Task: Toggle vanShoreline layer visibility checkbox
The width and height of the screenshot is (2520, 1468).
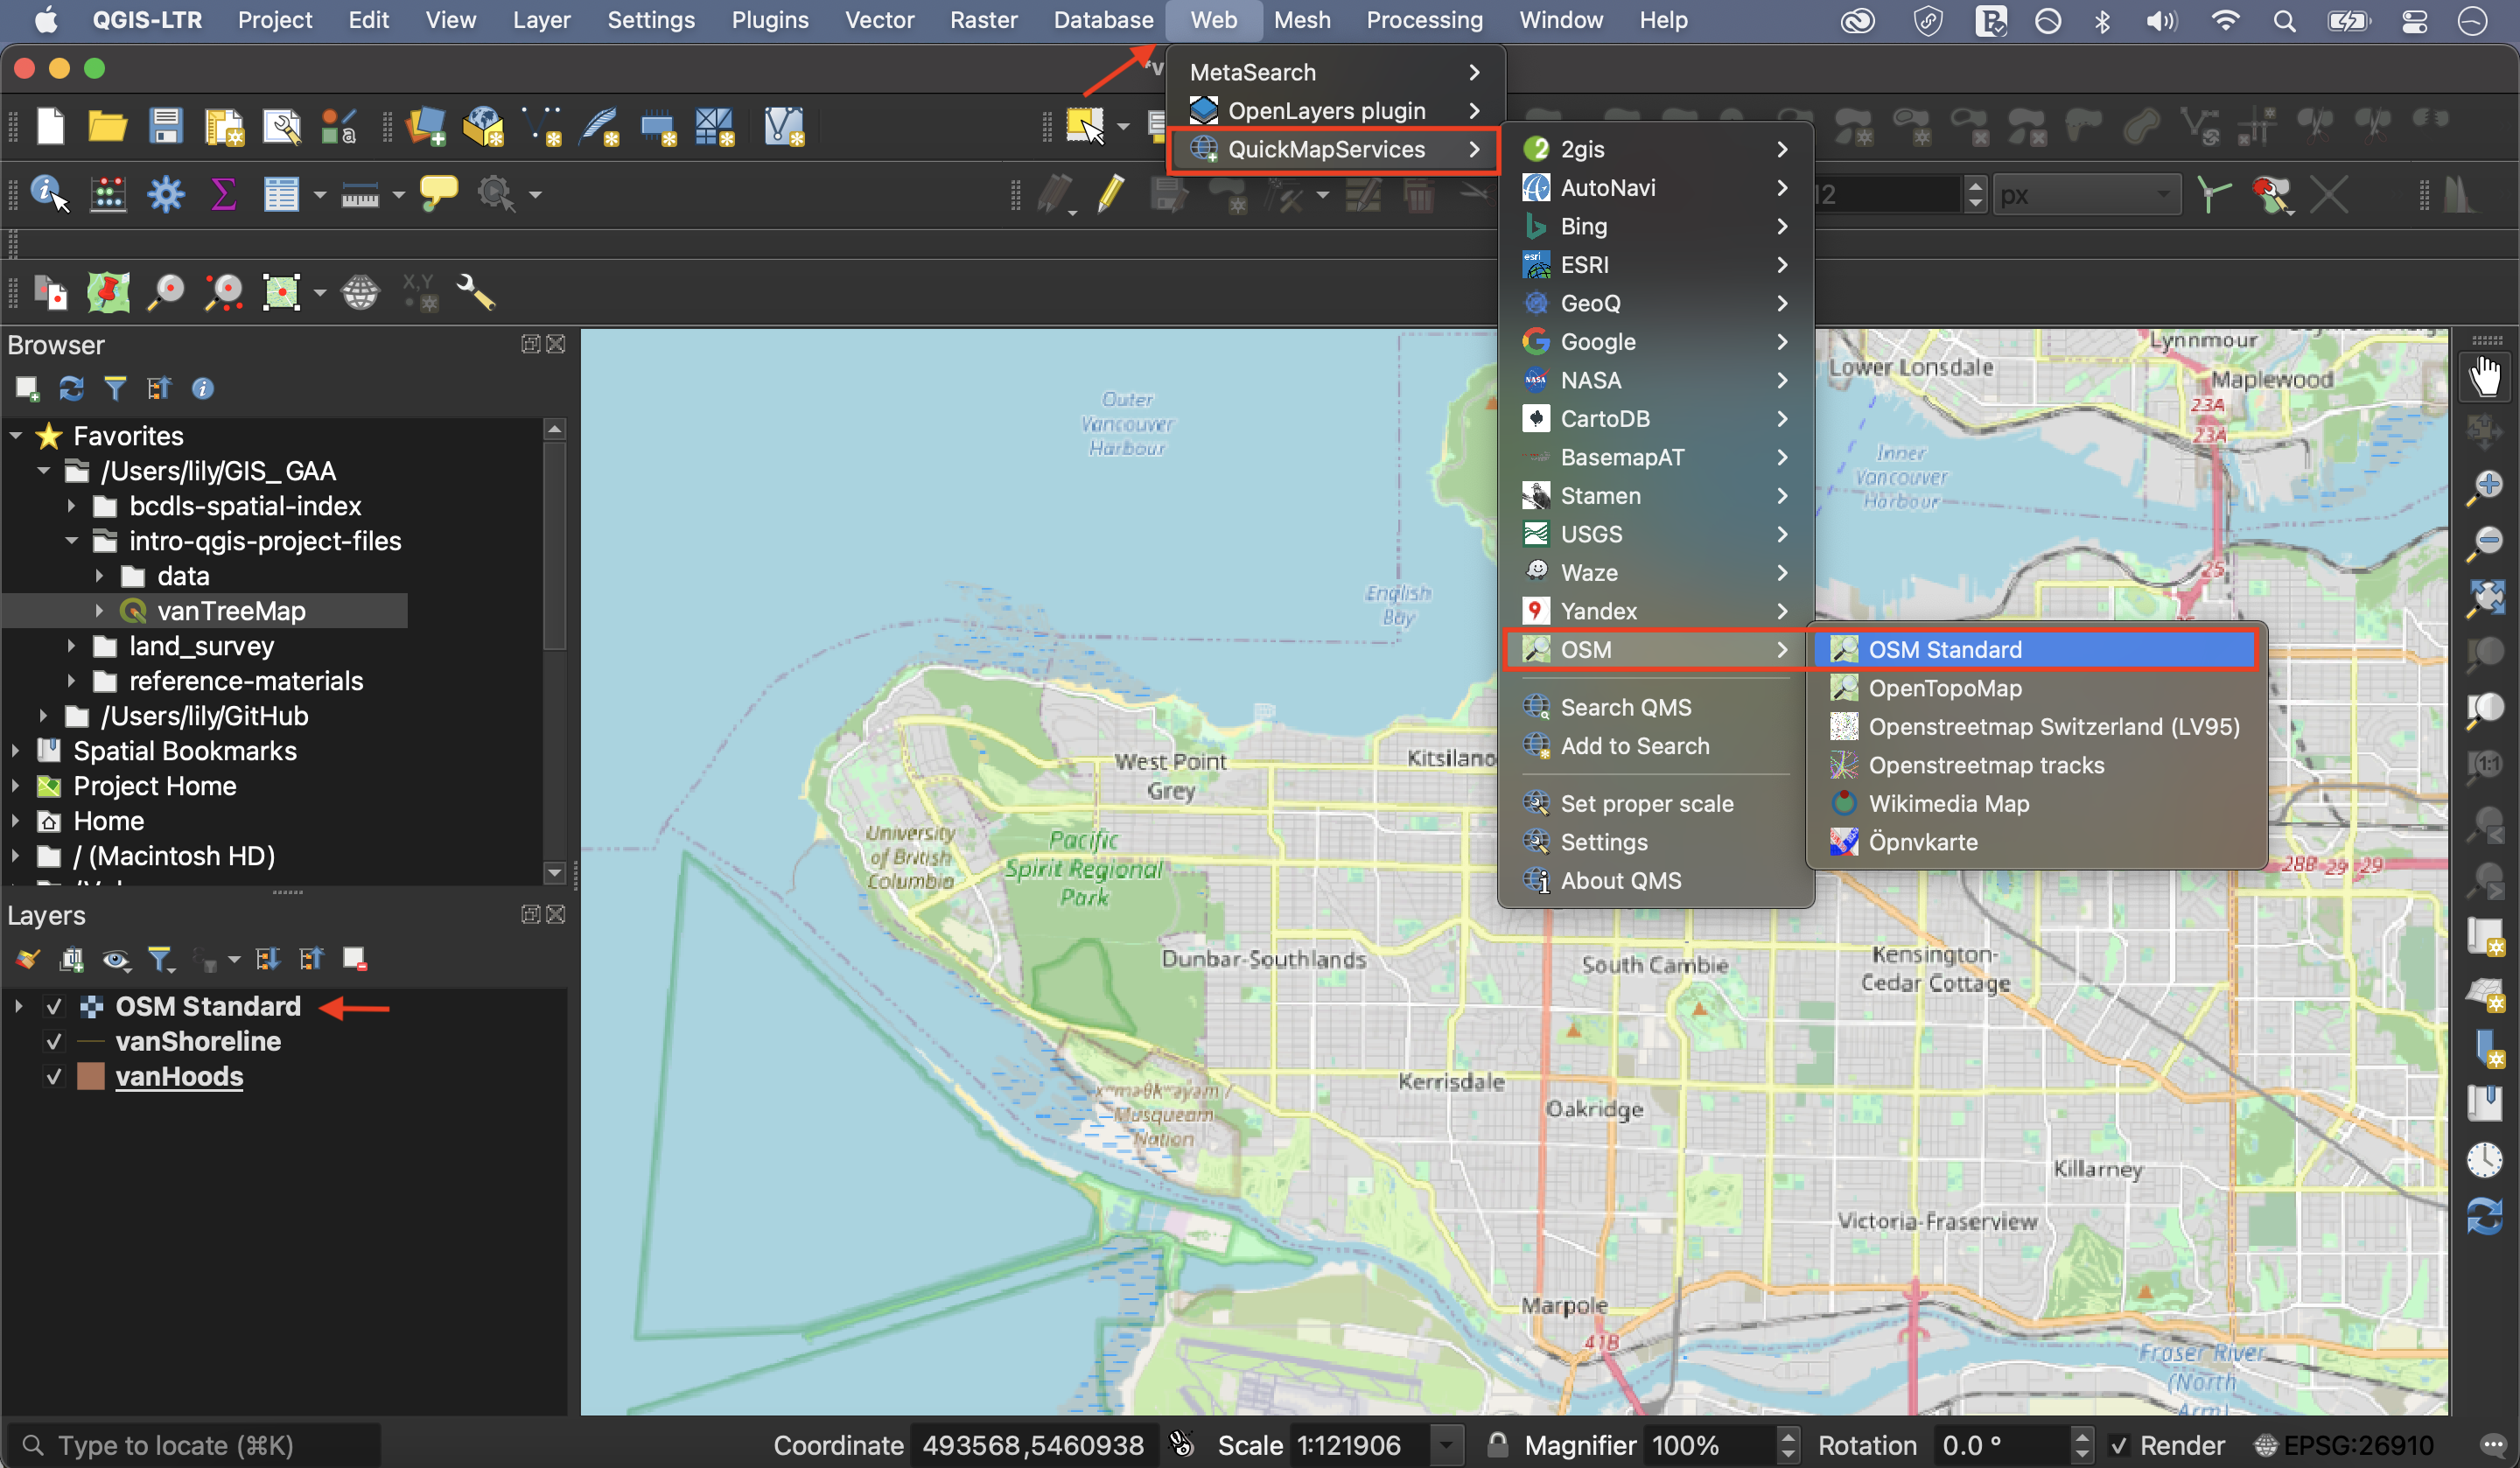Action: 54,1041
